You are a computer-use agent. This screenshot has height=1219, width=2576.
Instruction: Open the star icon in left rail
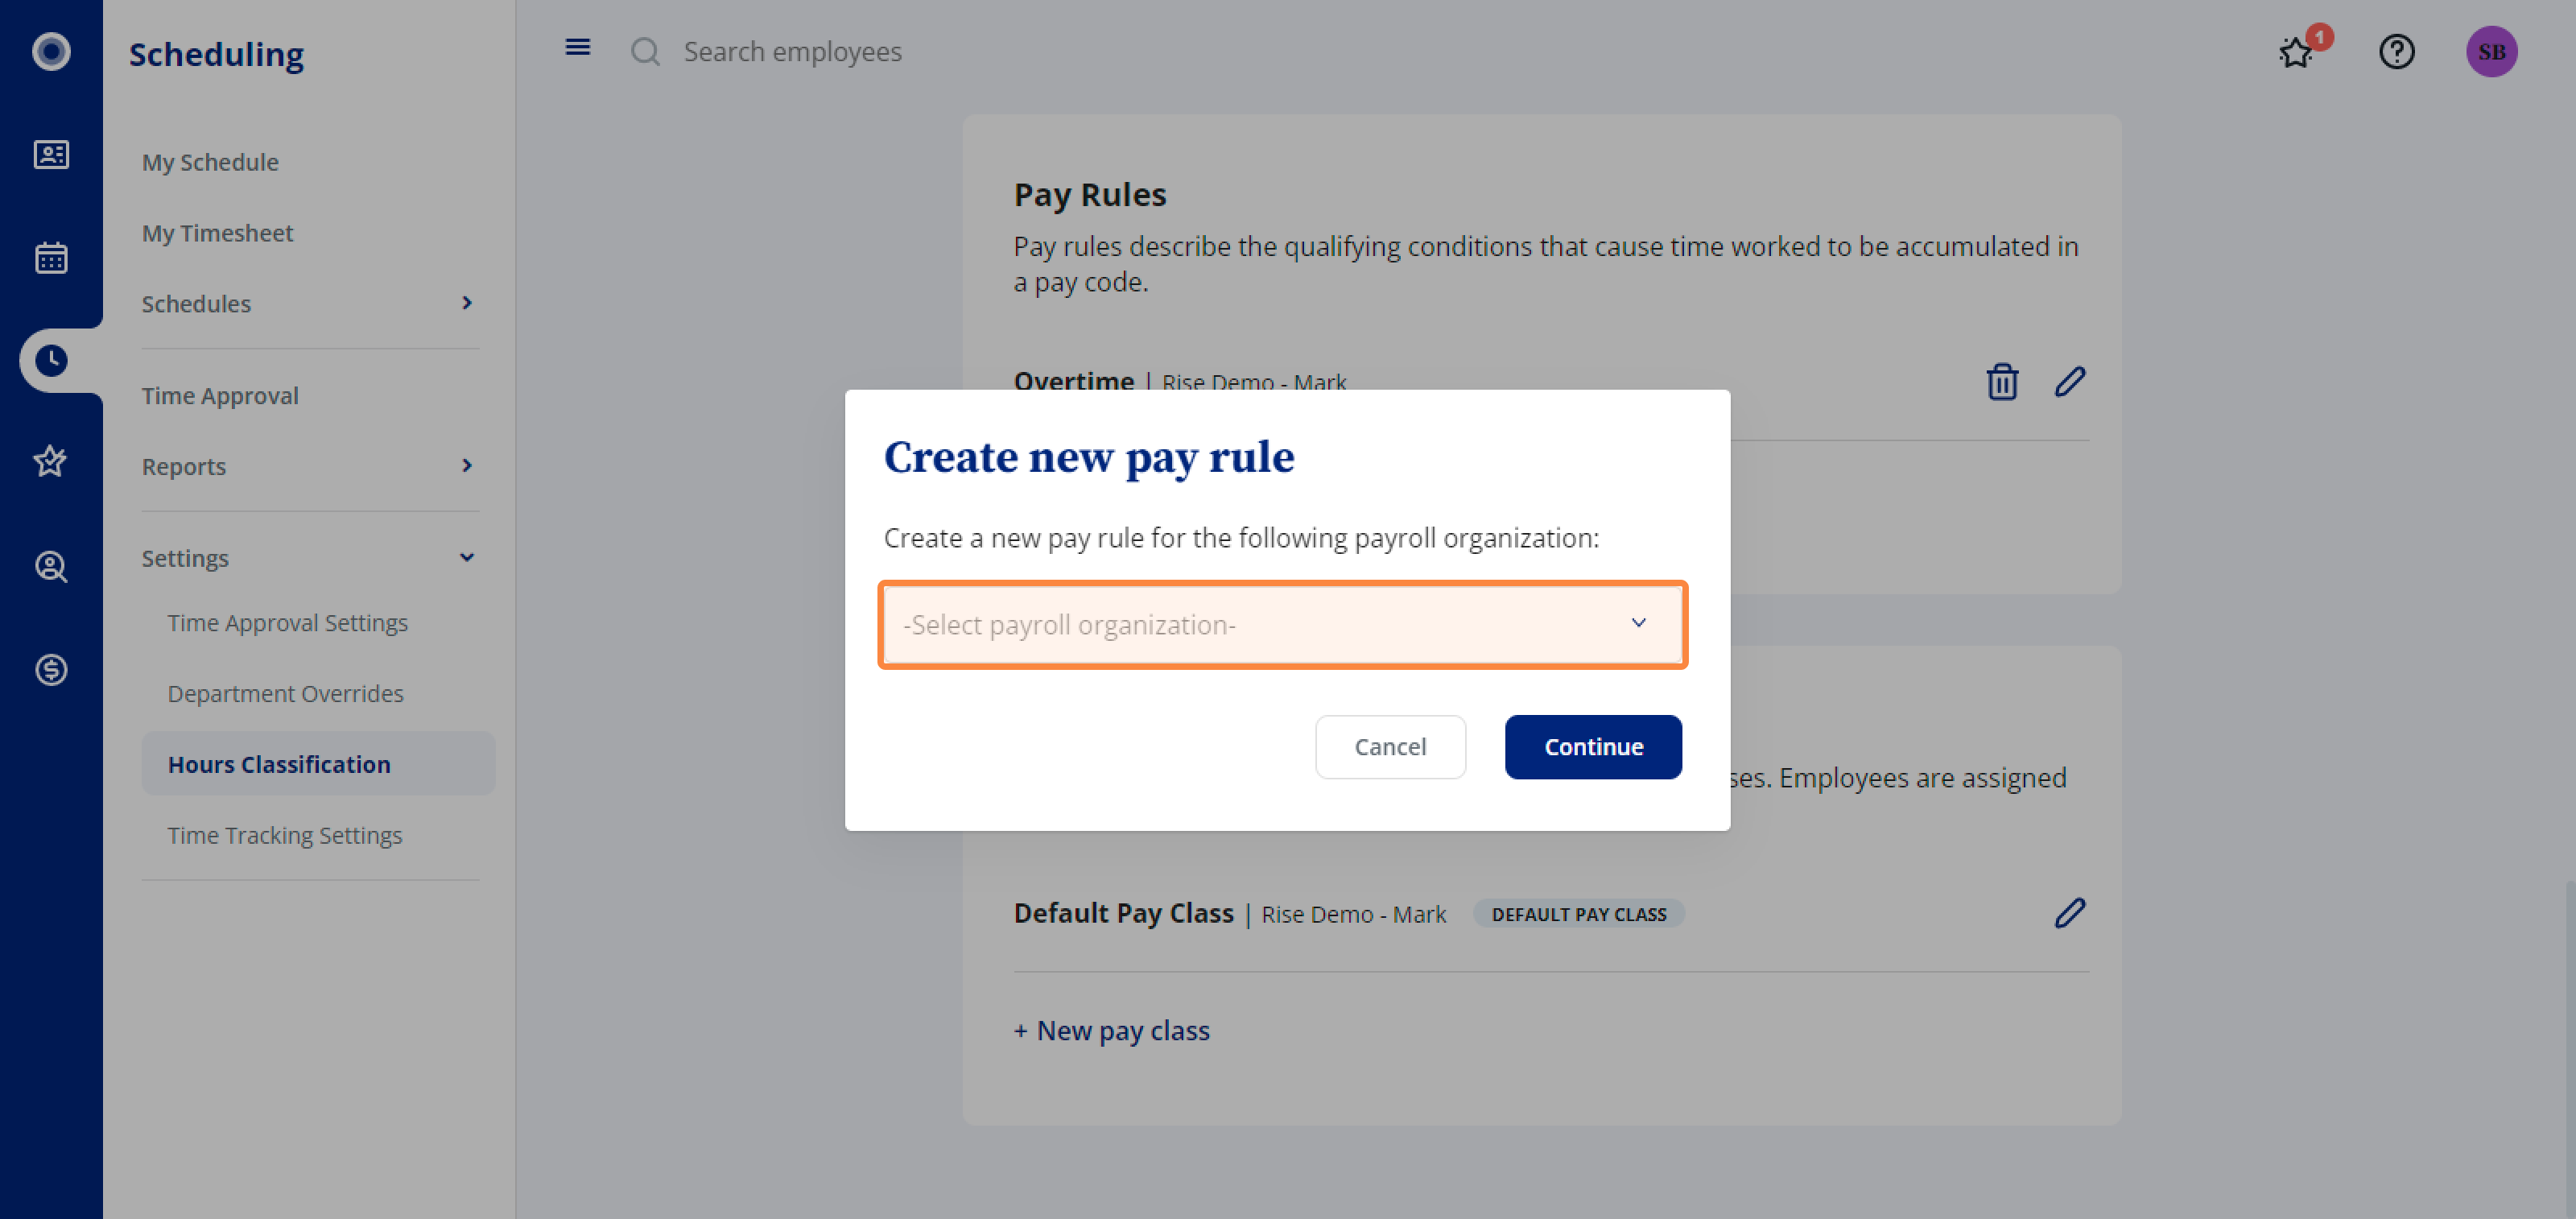click(x=51, y=461)
